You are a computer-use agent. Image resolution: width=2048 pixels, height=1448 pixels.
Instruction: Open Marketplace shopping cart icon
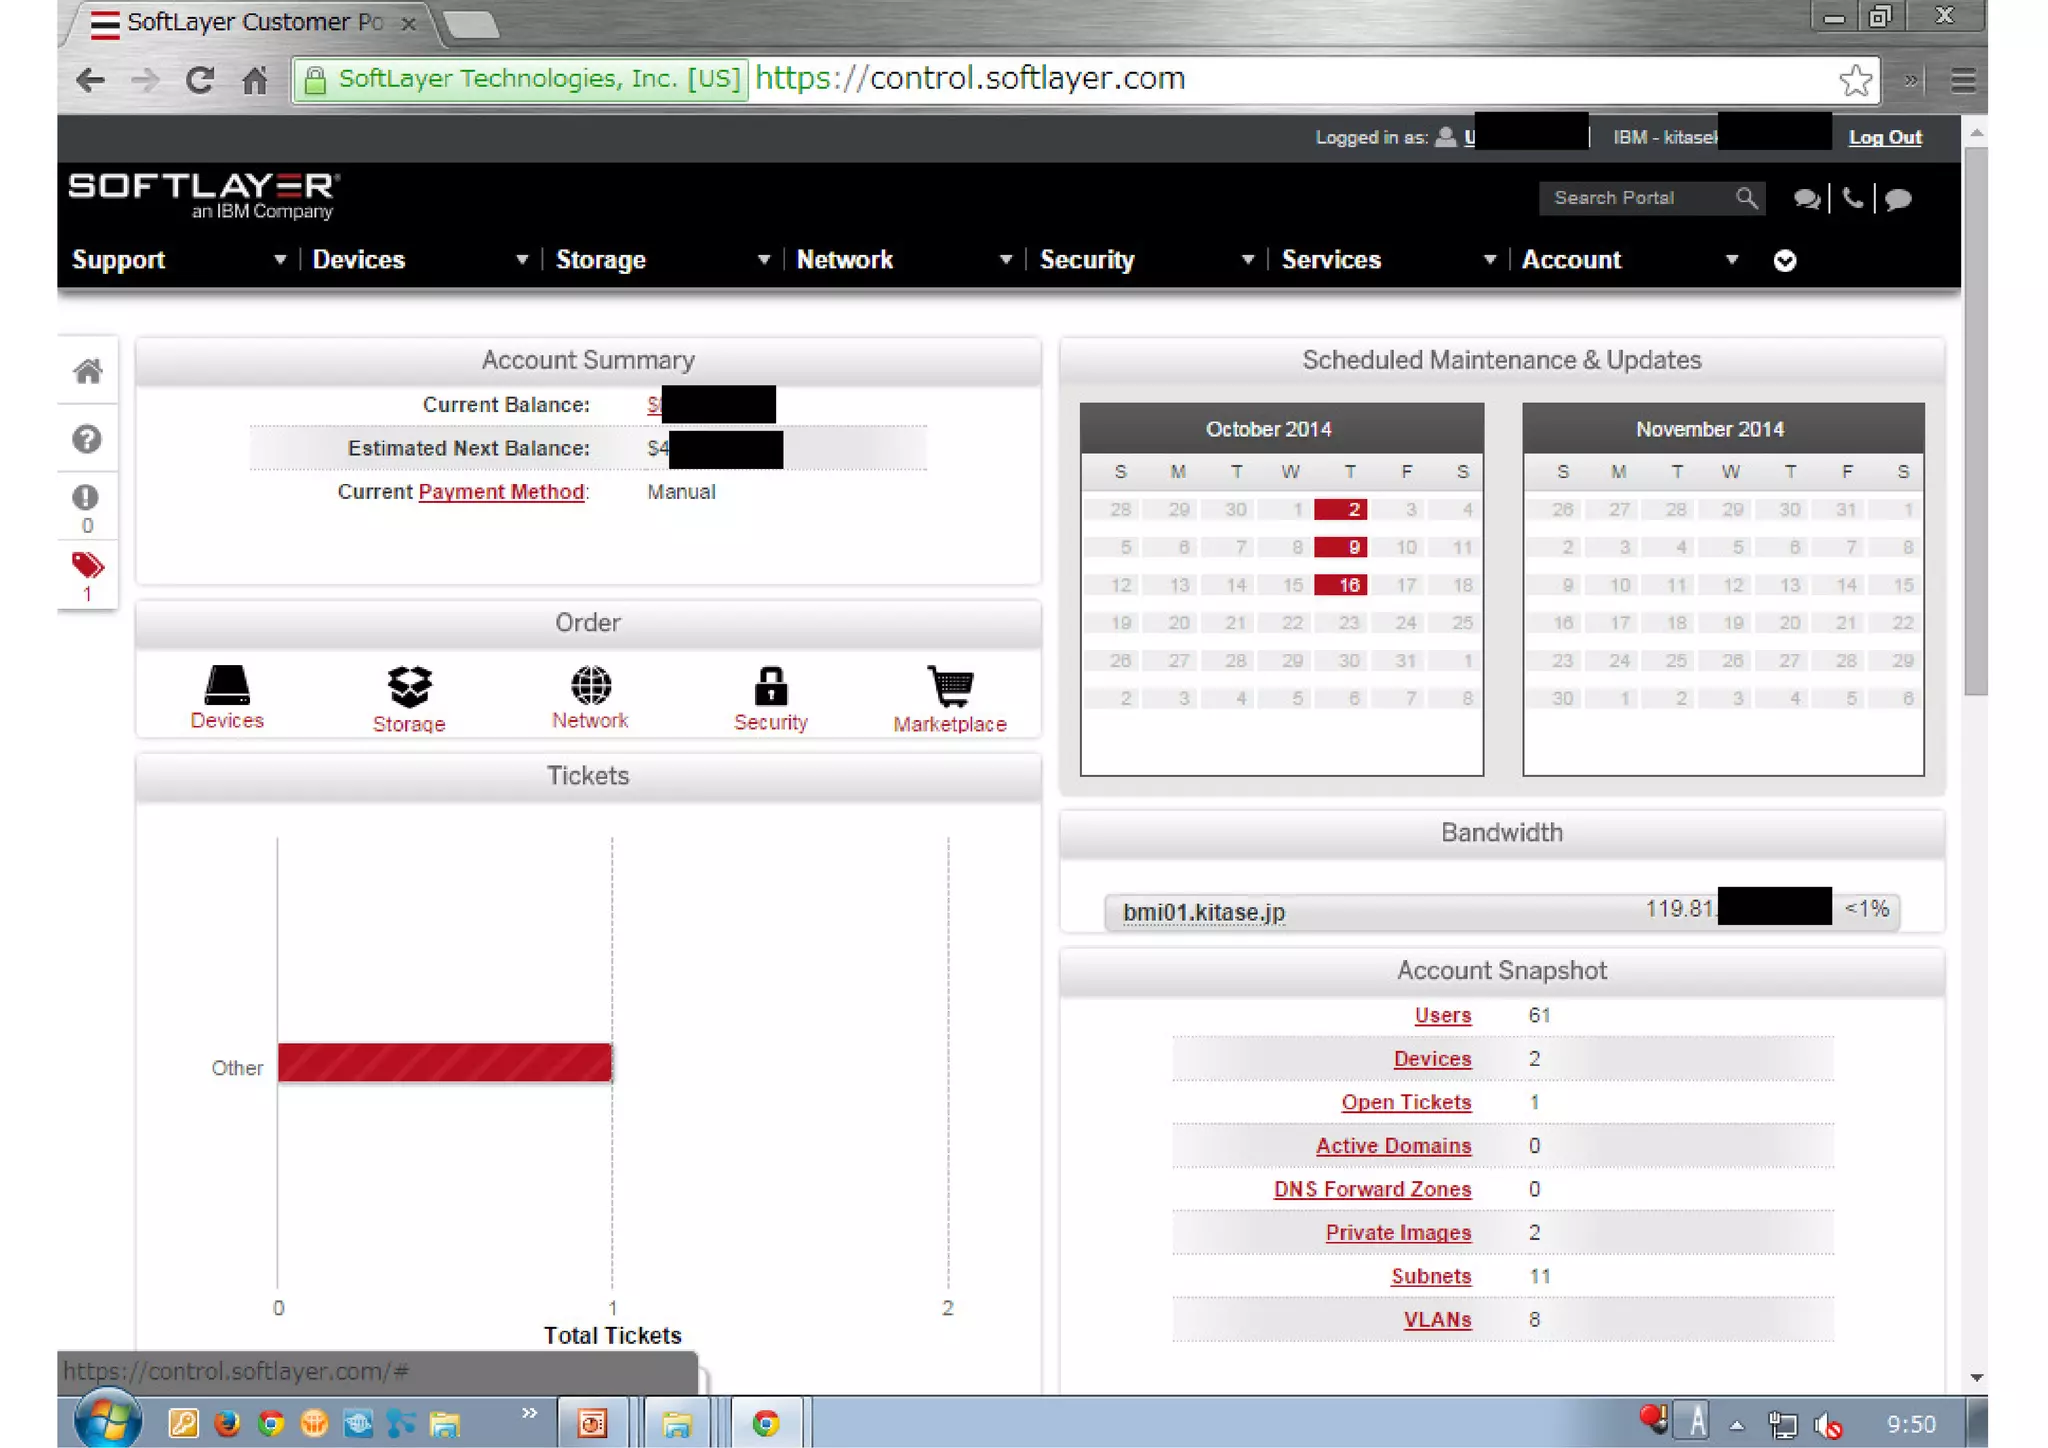click(950, 686)
